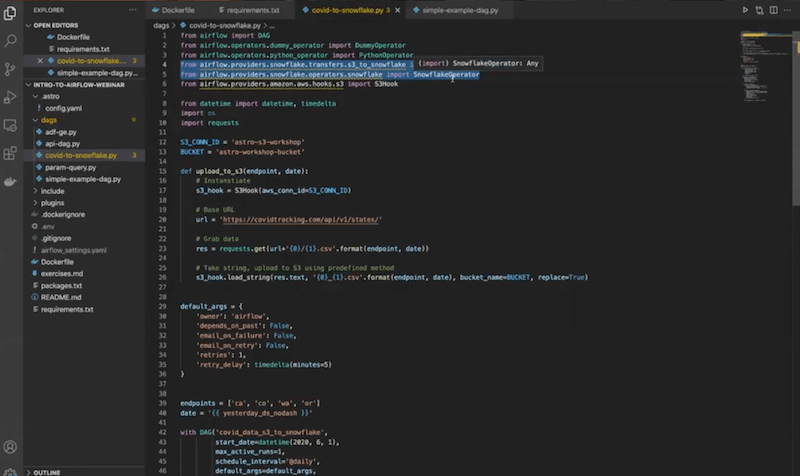Expand the Outline section

[46, 471]
